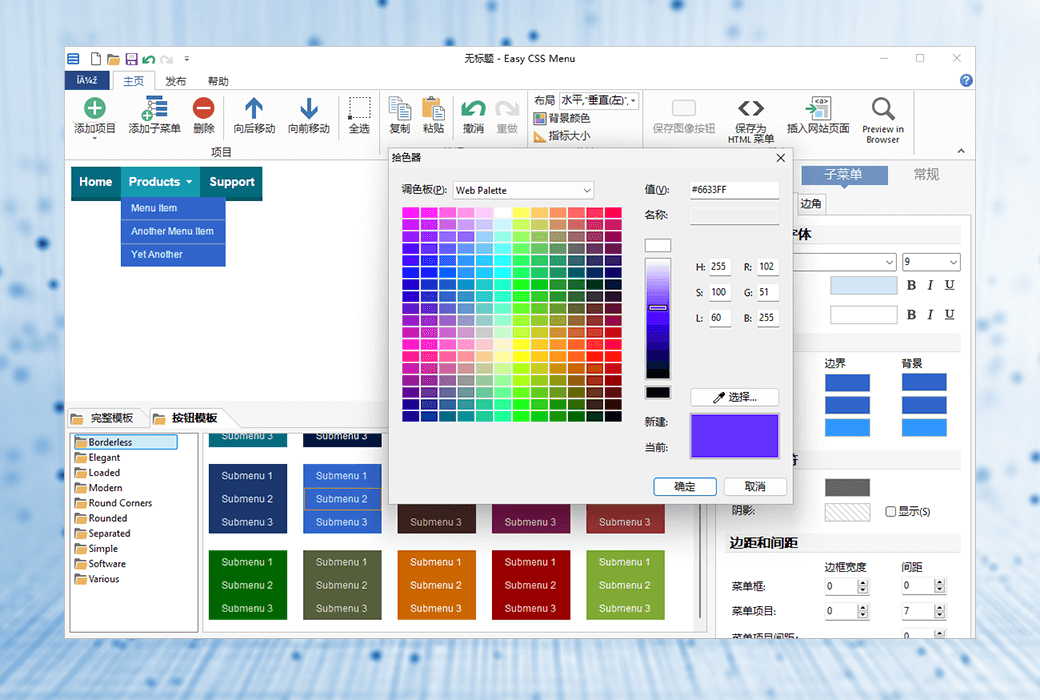Open the General (常规) tab

926,175
